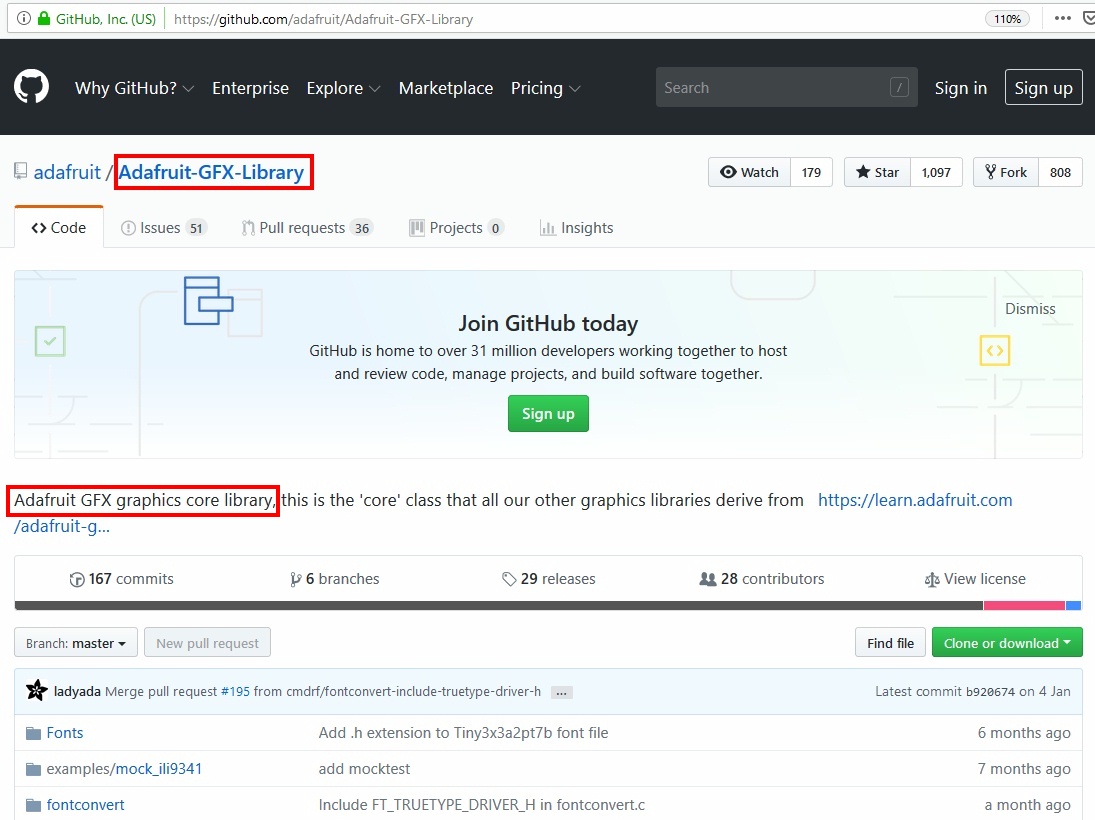Open the Adafruit-GFX-Library repository link

[212, 172]
